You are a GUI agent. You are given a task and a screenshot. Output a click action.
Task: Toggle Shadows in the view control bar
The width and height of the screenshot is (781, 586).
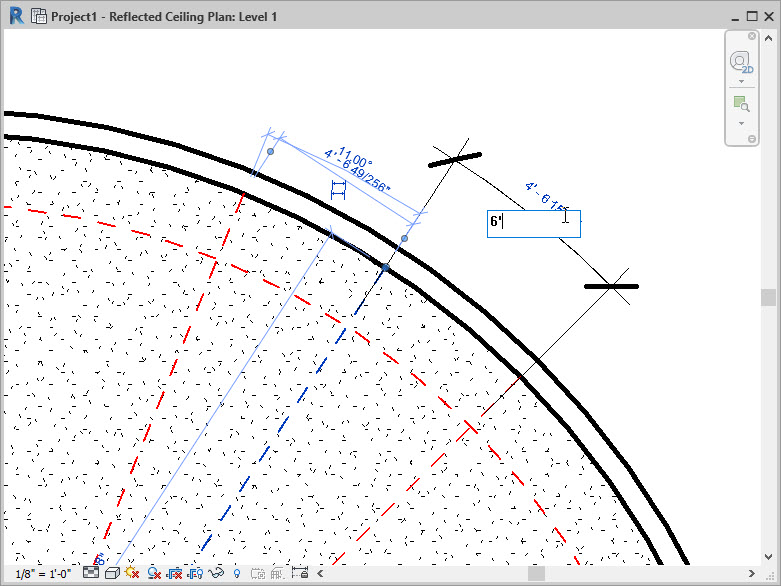pyautogui.click(x=154, y=573)
